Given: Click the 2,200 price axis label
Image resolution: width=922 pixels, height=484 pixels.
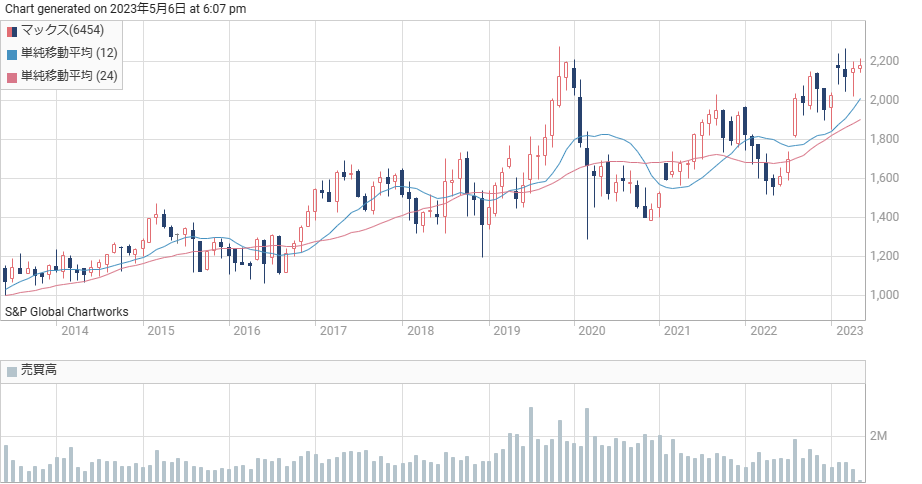Looking at the screenshot, I should tap(884, 61).
